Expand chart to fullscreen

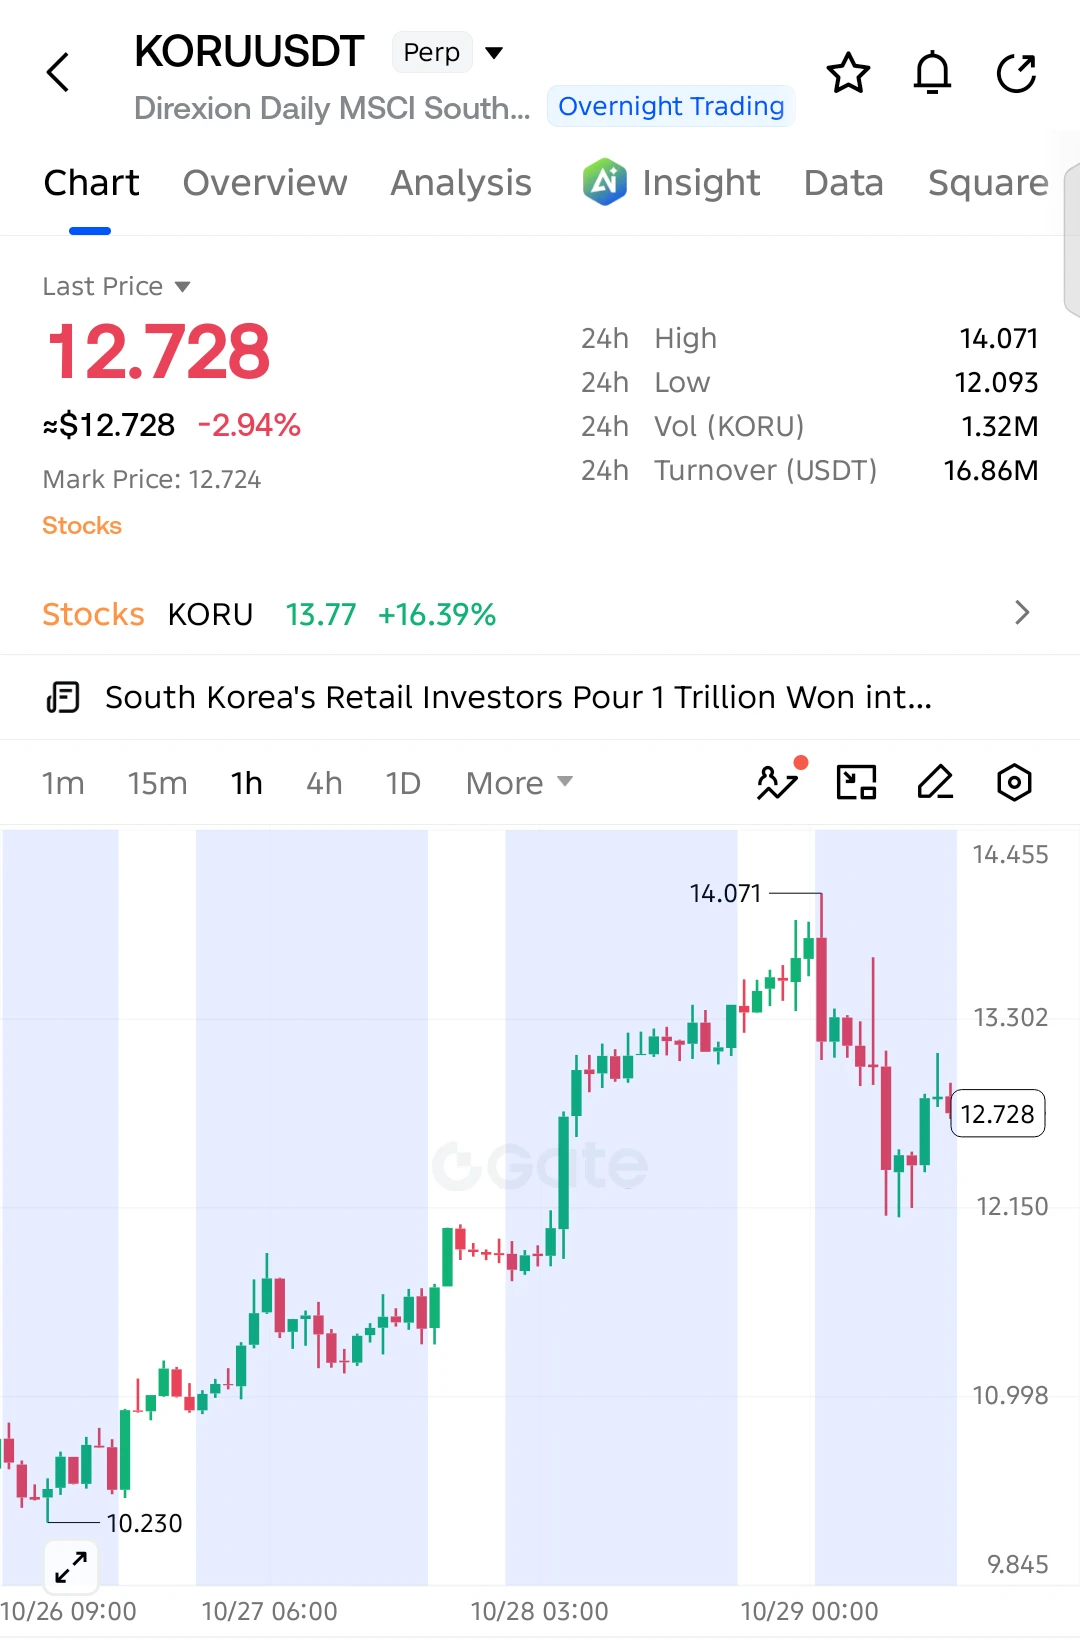click(x=71, y=1566)
